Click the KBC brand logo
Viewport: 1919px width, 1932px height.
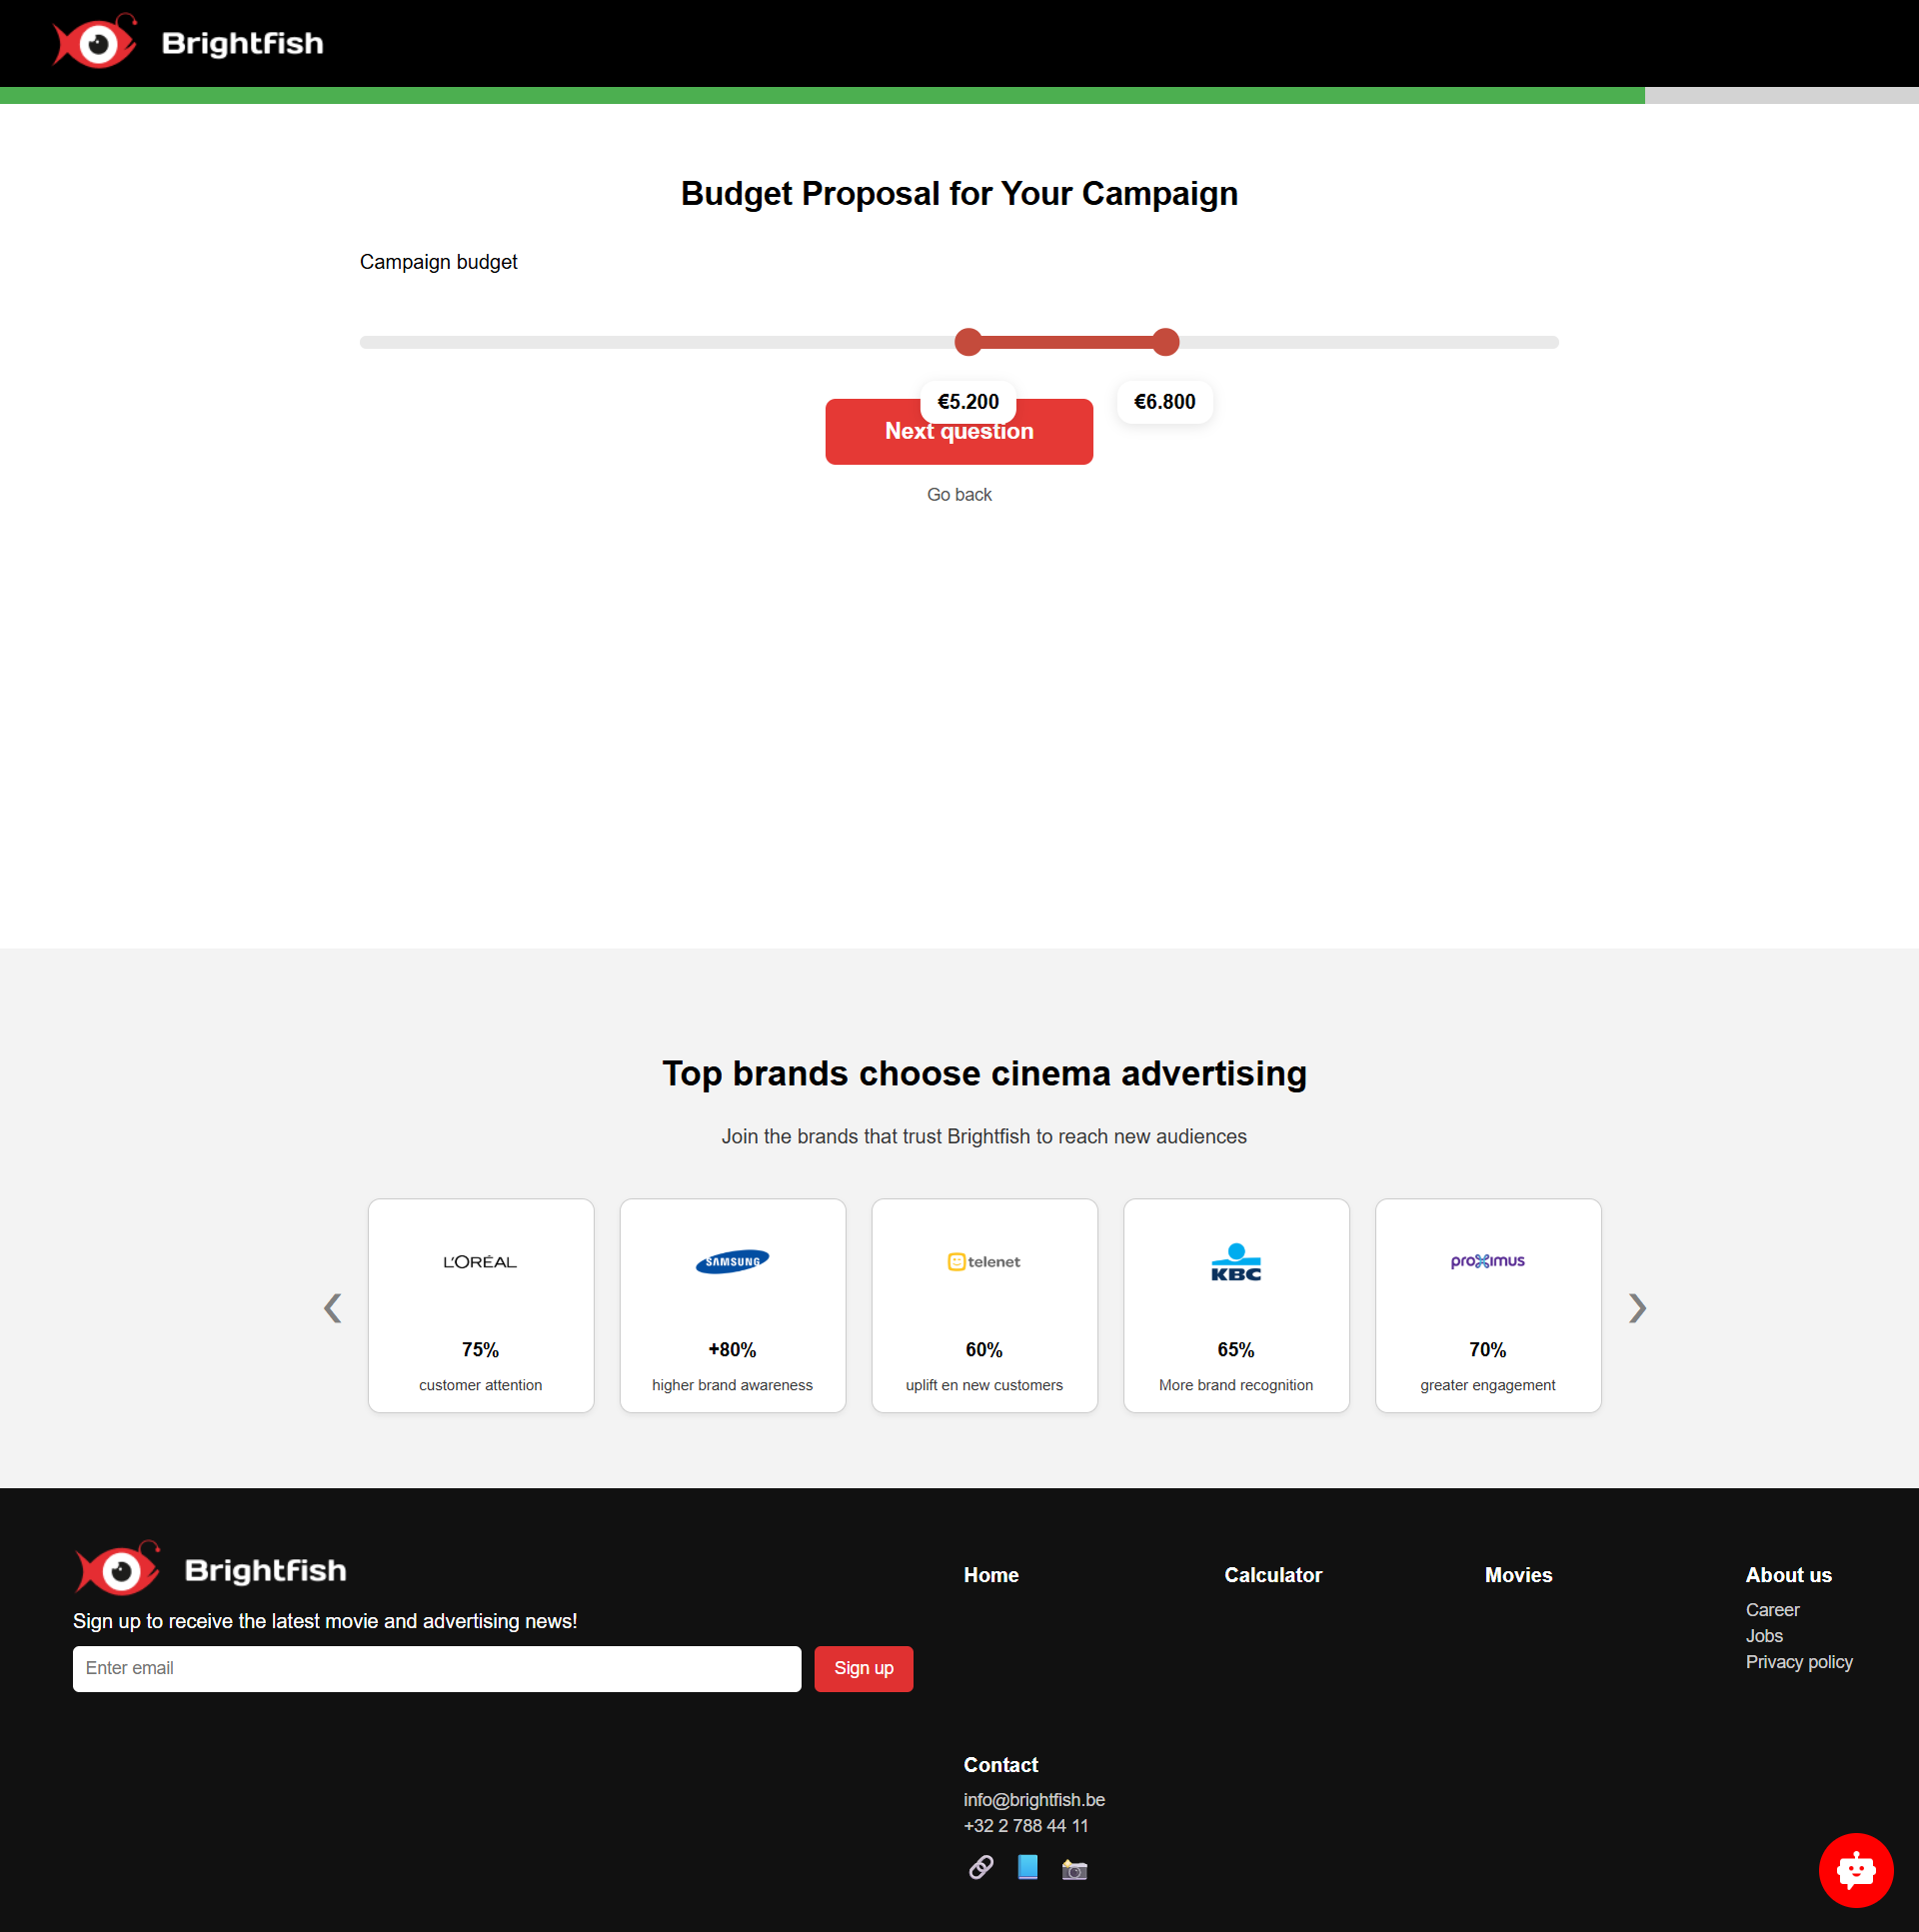[x=1236, y=1262]
